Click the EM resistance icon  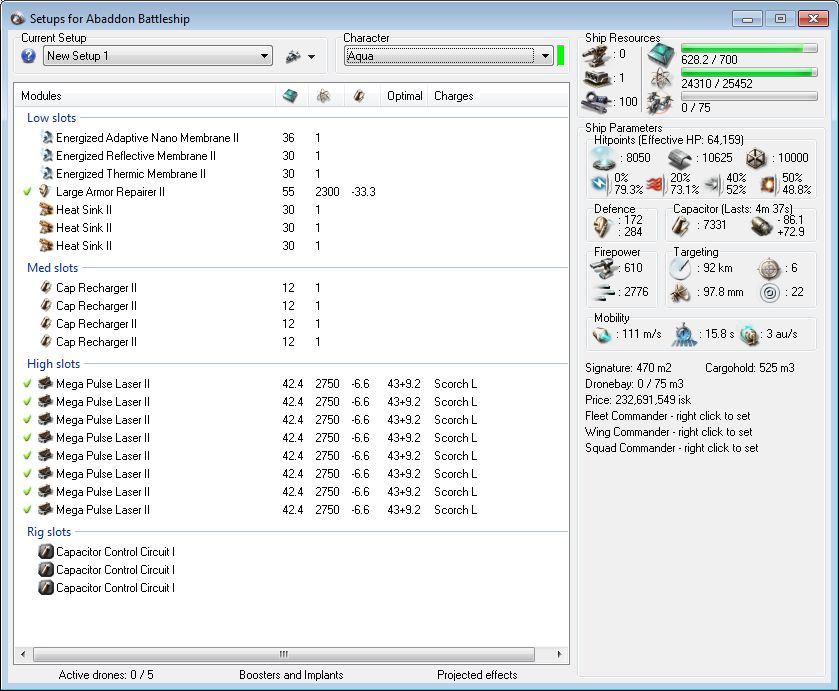pos(600,184)
